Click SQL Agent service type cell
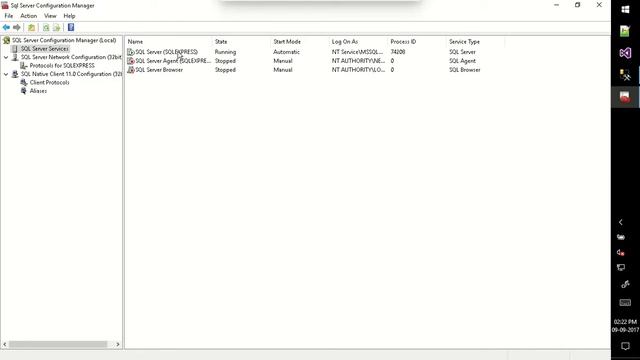640x360 pixels. click(x=462, y=61)
